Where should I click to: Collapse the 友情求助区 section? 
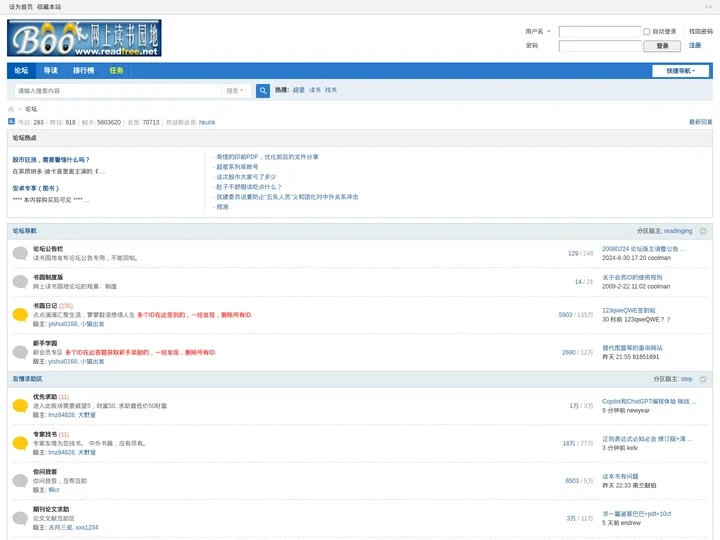[703, 379]
